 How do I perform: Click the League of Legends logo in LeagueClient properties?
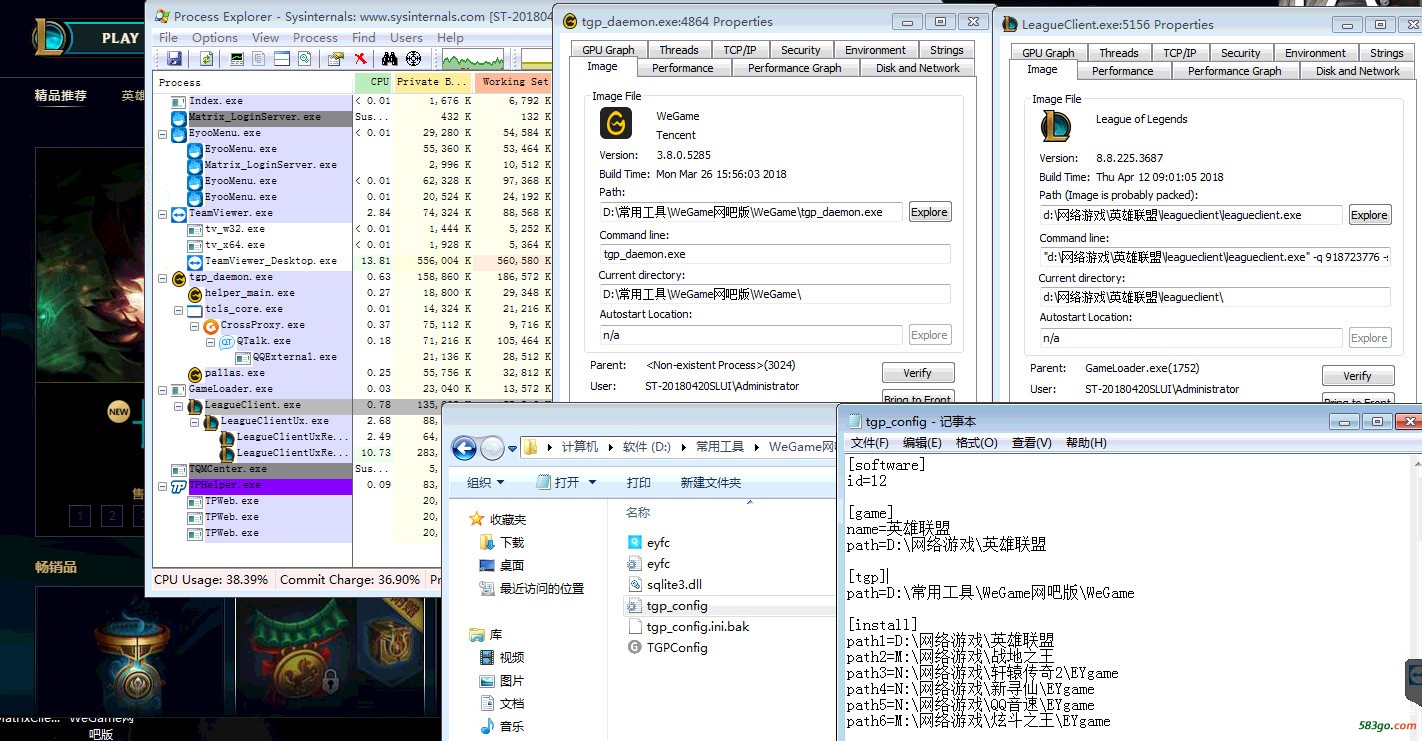(x=1056, y=126)
